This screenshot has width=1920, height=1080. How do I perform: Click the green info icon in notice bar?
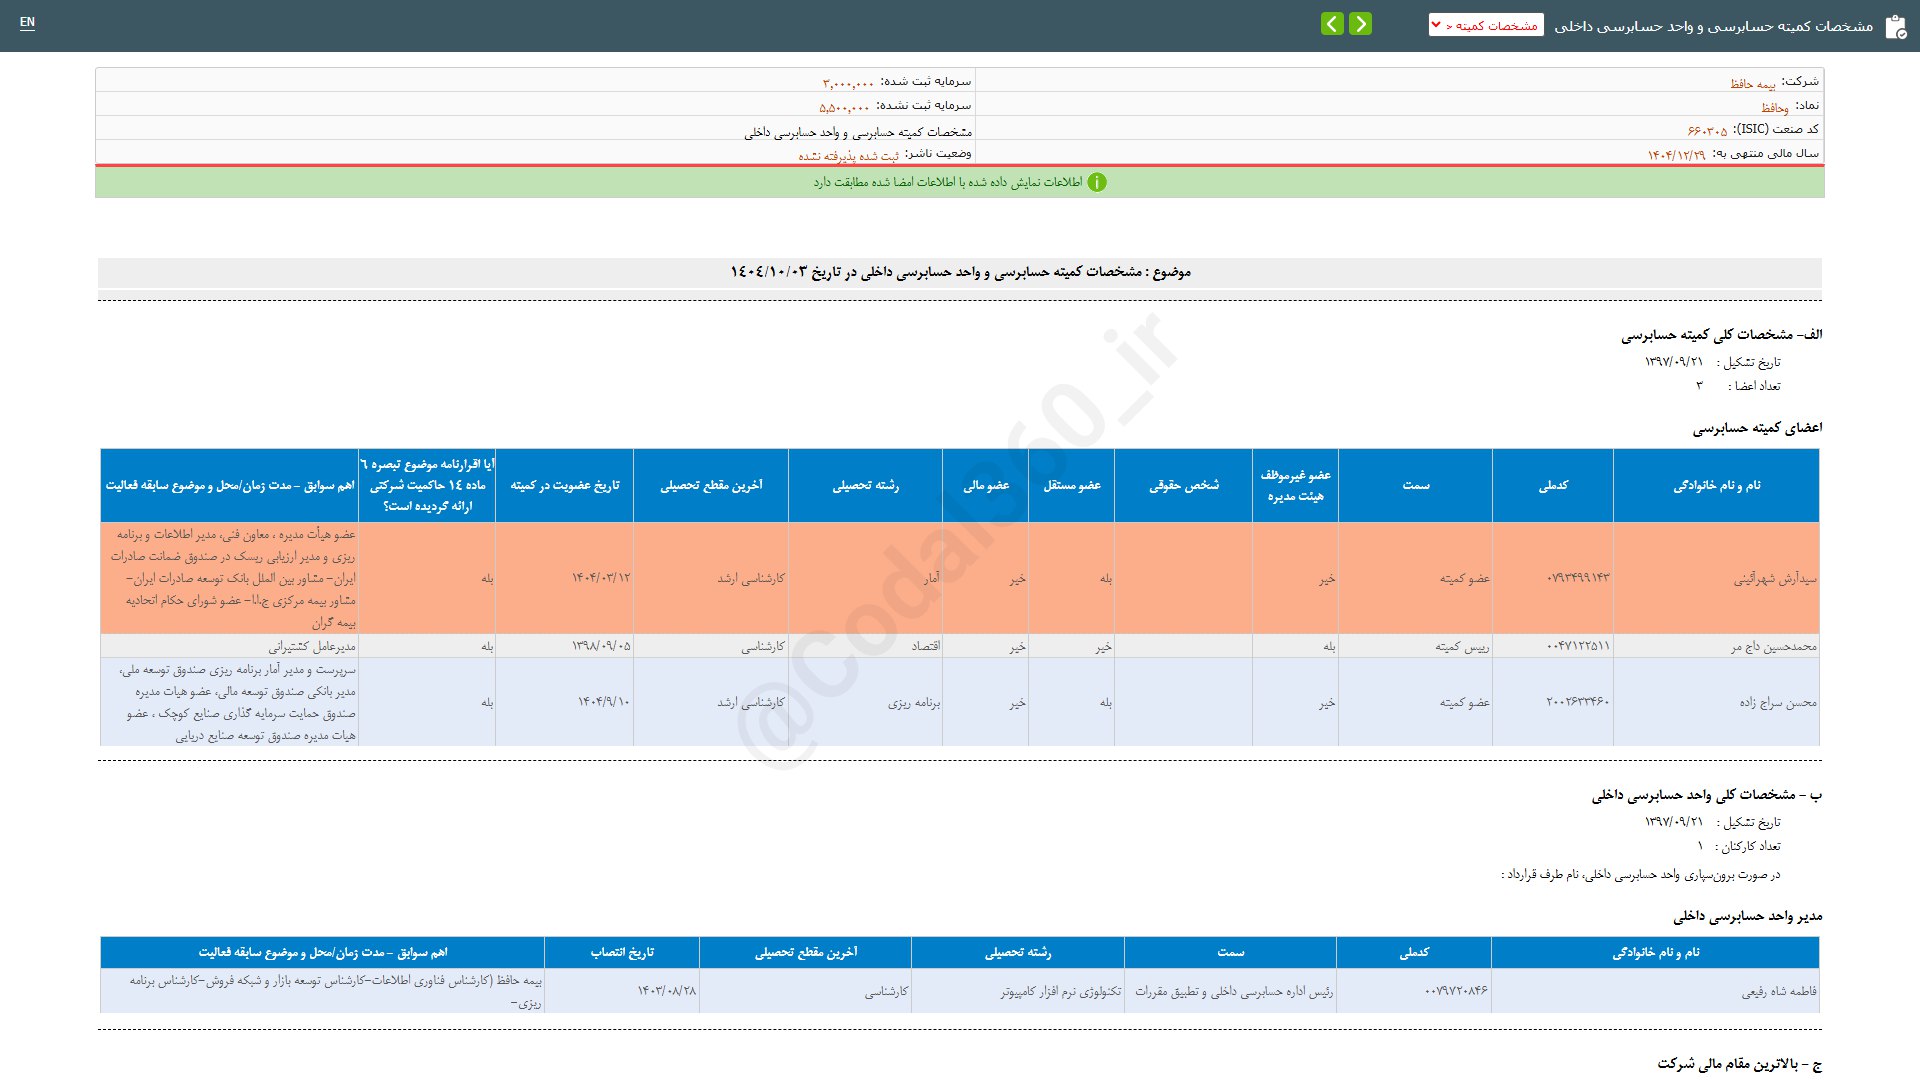tap(1097, 182)
